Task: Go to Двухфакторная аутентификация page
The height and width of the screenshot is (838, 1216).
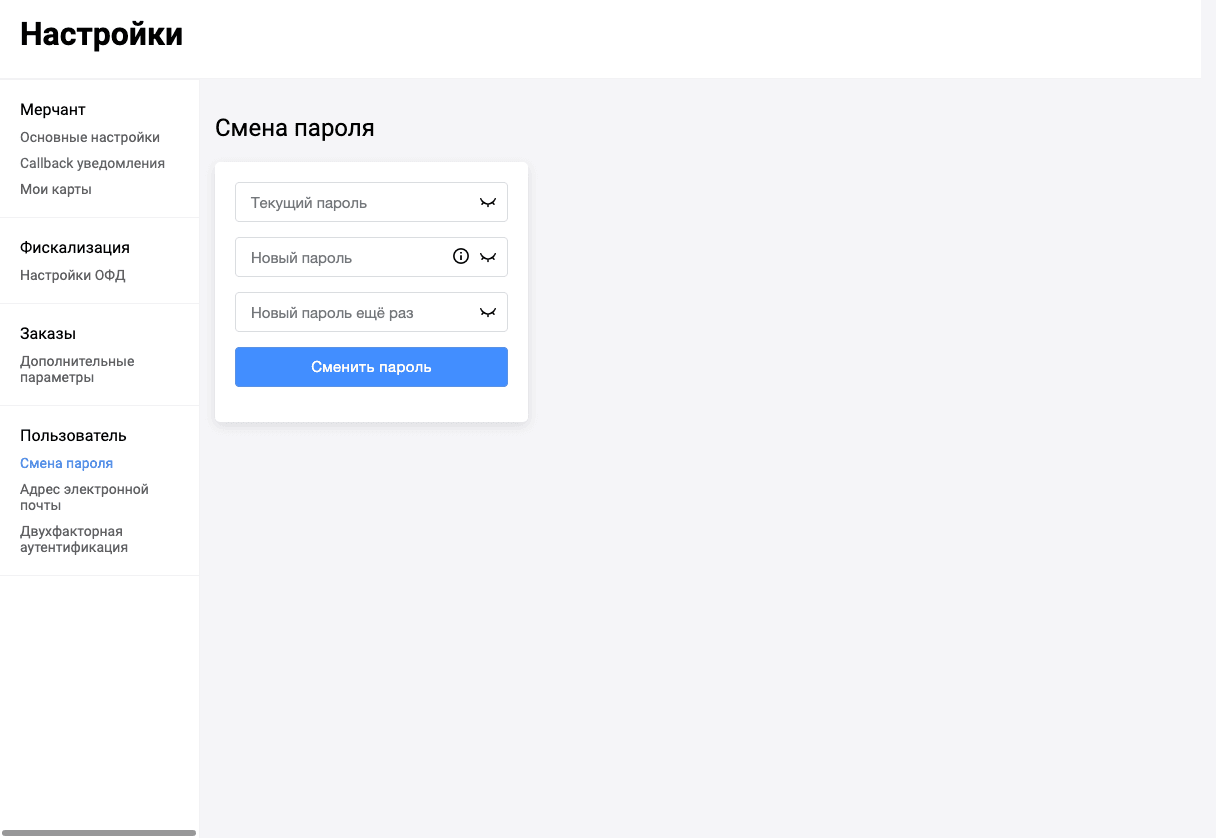Action: click(74, 539)
